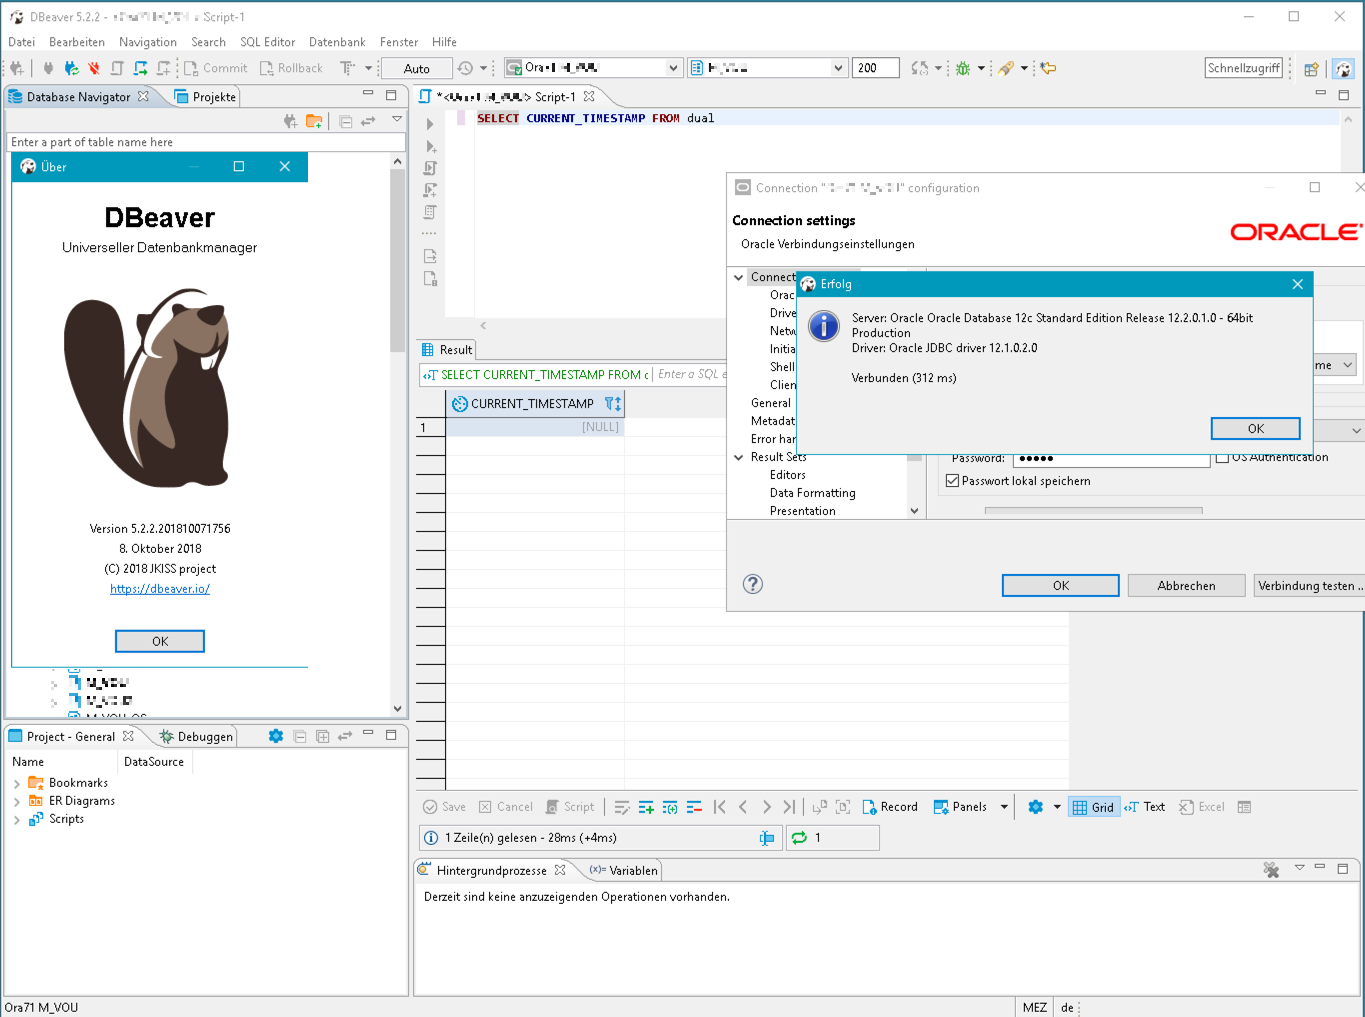Expand the ER Diagrams folder

tap(16, 801)
